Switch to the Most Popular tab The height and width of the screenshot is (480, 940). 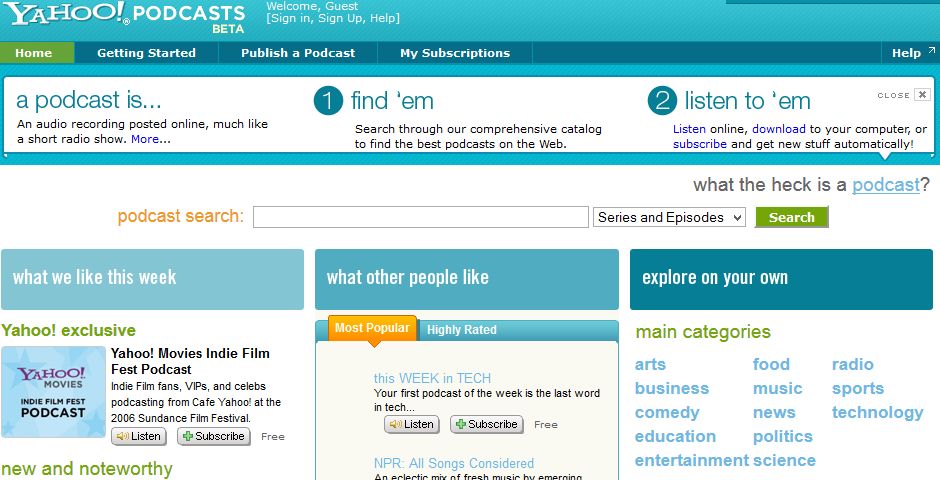point(372,328)
